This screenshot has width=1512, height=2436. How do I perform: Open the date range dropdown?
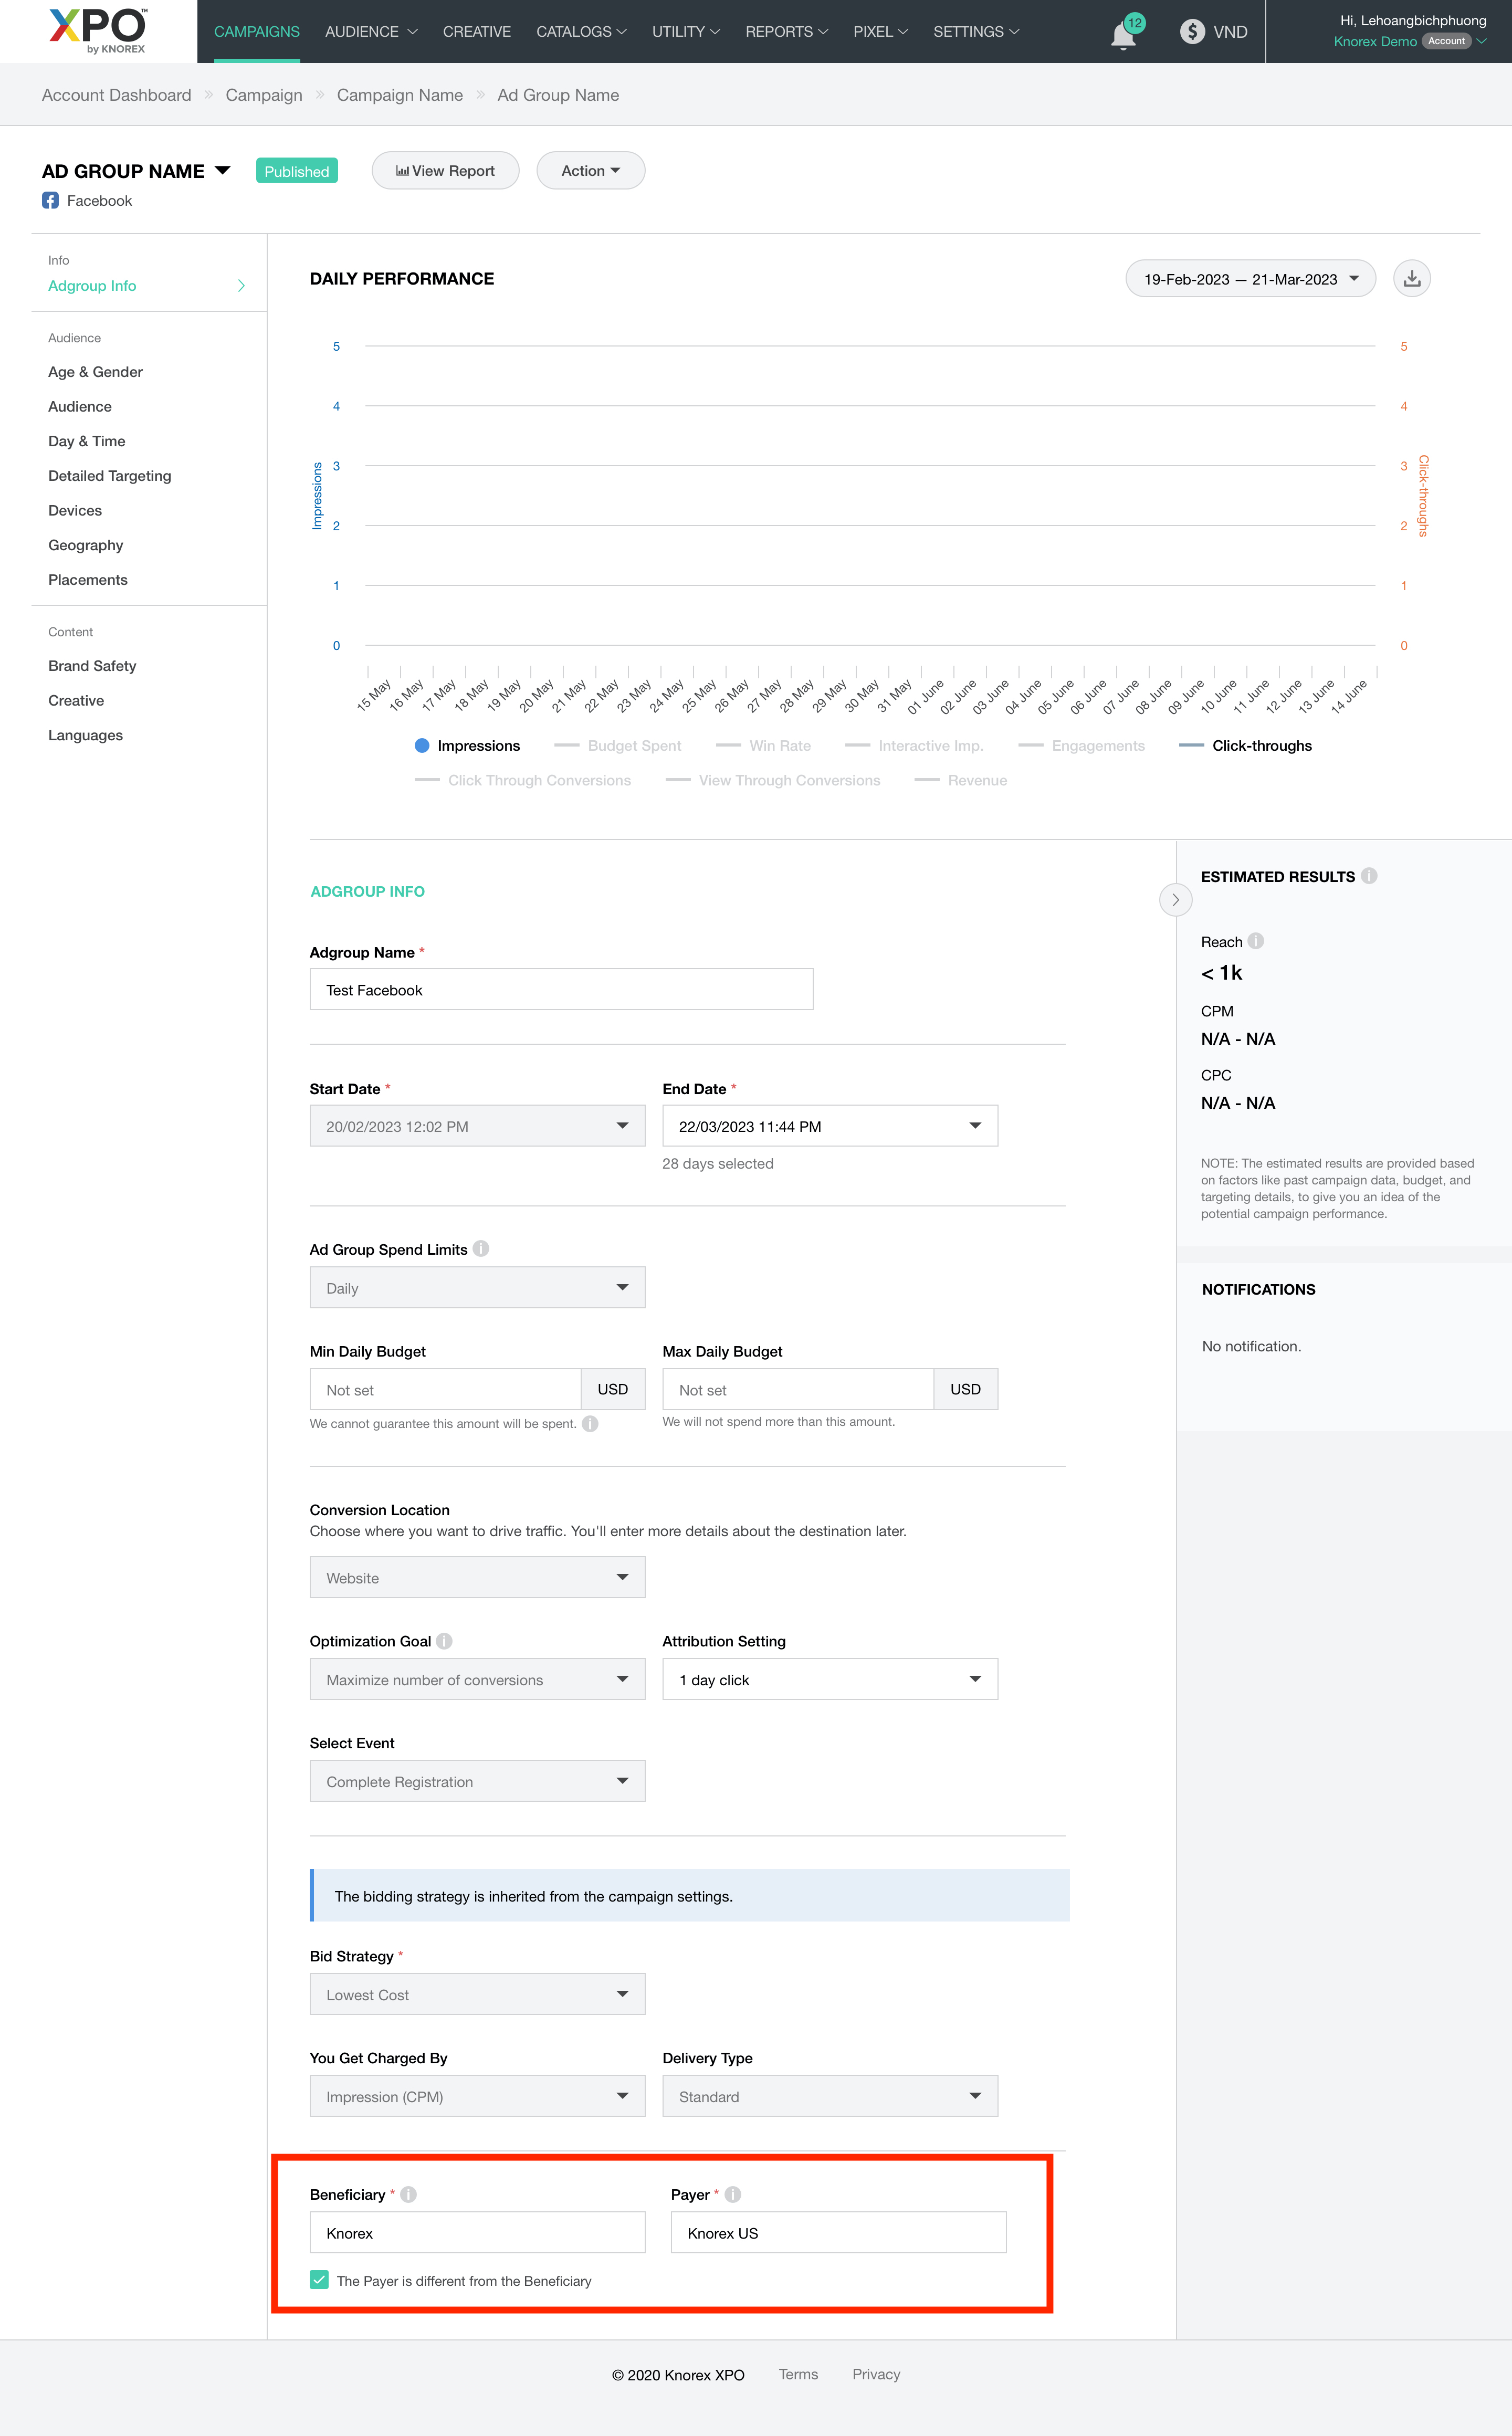1250,279
